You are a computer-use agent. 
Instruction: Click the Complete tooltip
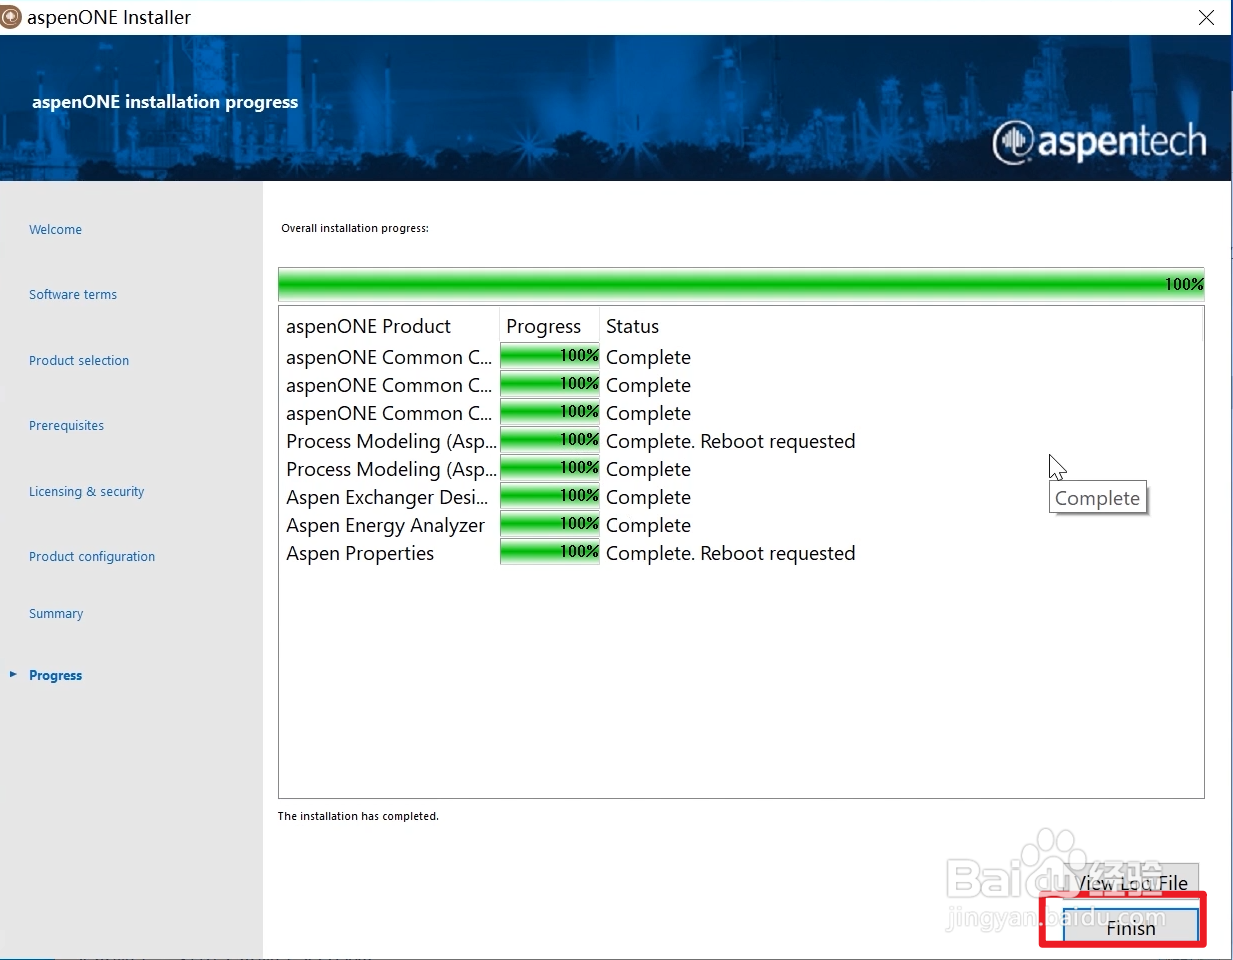click(1097, 498)
